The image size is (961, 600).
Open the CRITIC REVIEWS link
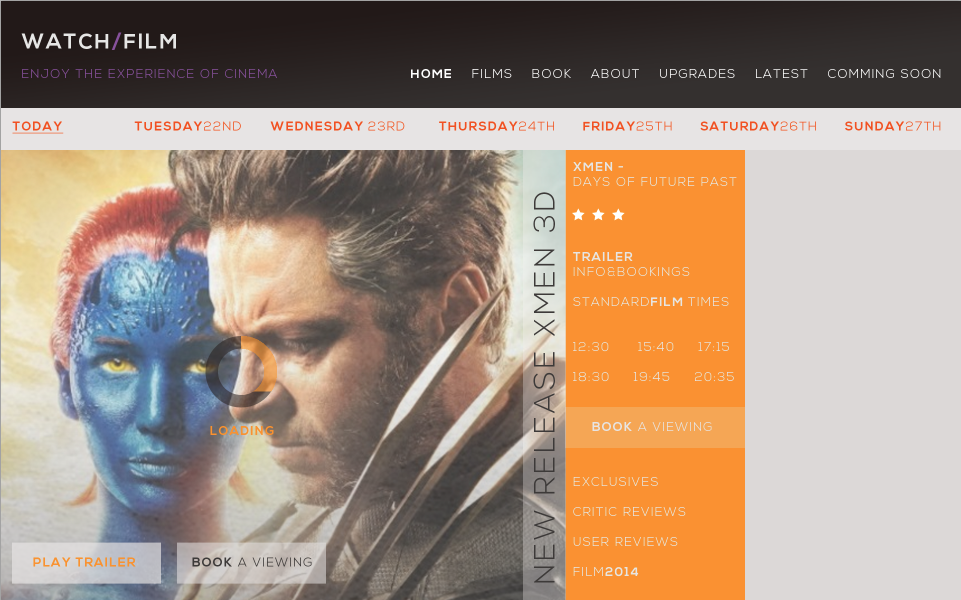pos(629,512)
